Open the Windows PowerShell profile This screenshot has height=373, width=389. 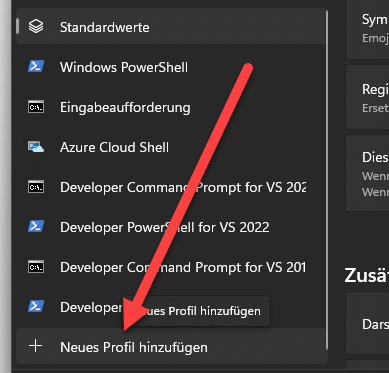tap(171, 67)
